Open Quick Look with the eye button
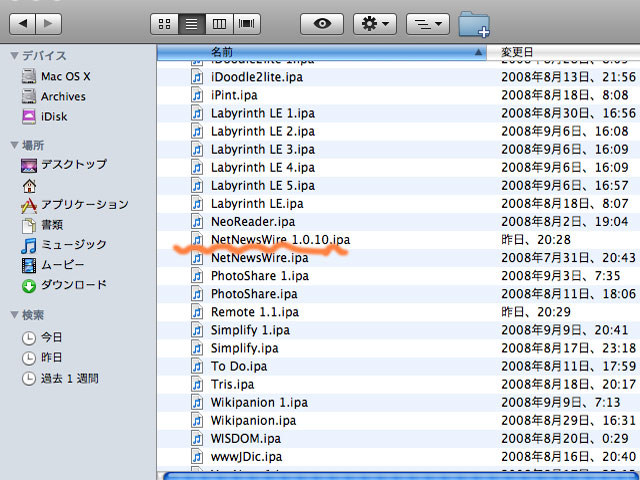 pos(322,24)
